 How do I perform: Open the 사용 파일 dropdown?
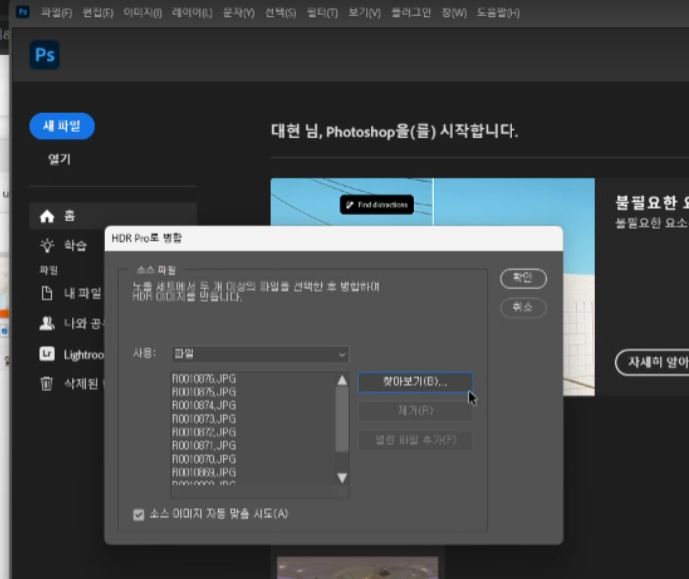[x=260, y=354]
